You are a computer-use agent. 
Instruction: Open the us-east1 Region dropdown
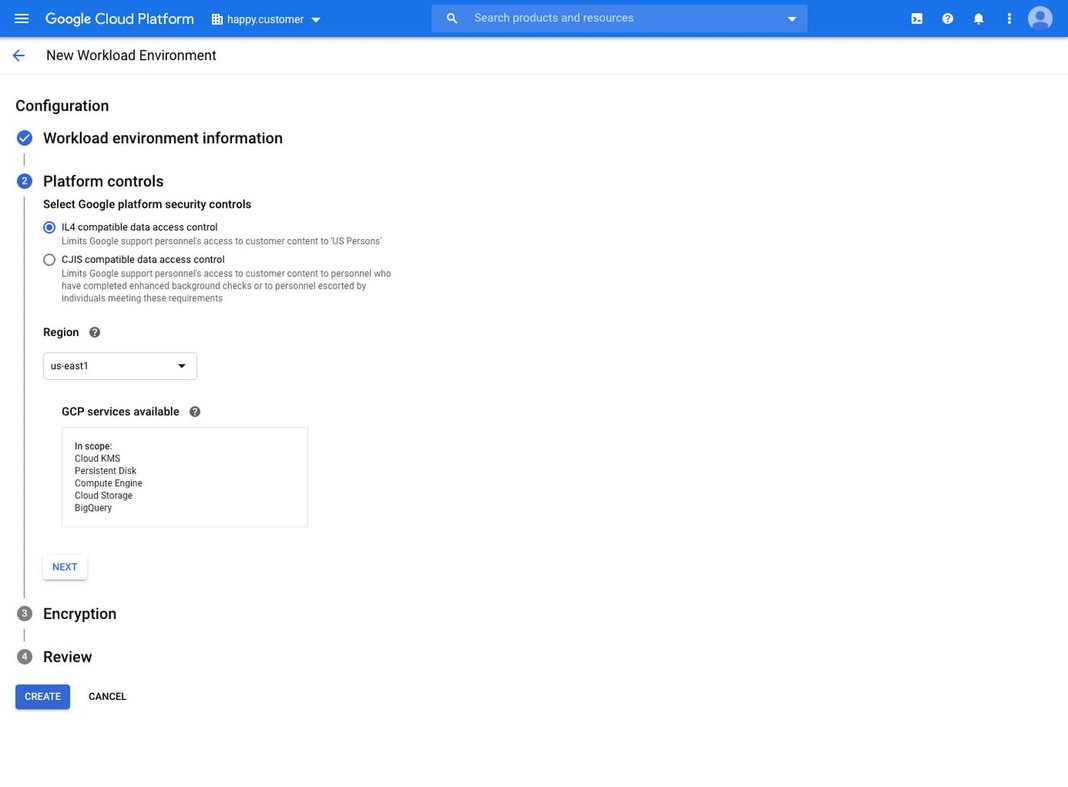pyautogui.click(x=120, y=366)
